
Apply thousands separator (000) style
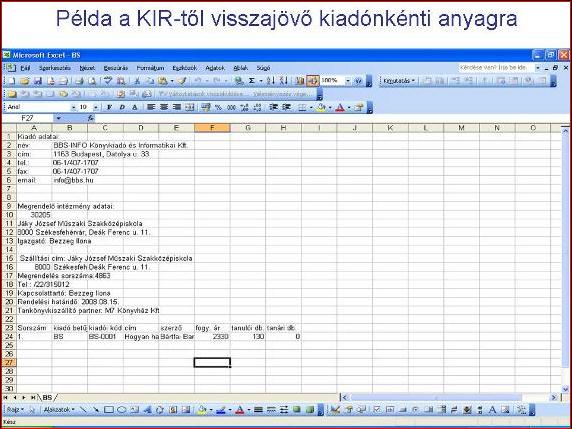[231, 107]
